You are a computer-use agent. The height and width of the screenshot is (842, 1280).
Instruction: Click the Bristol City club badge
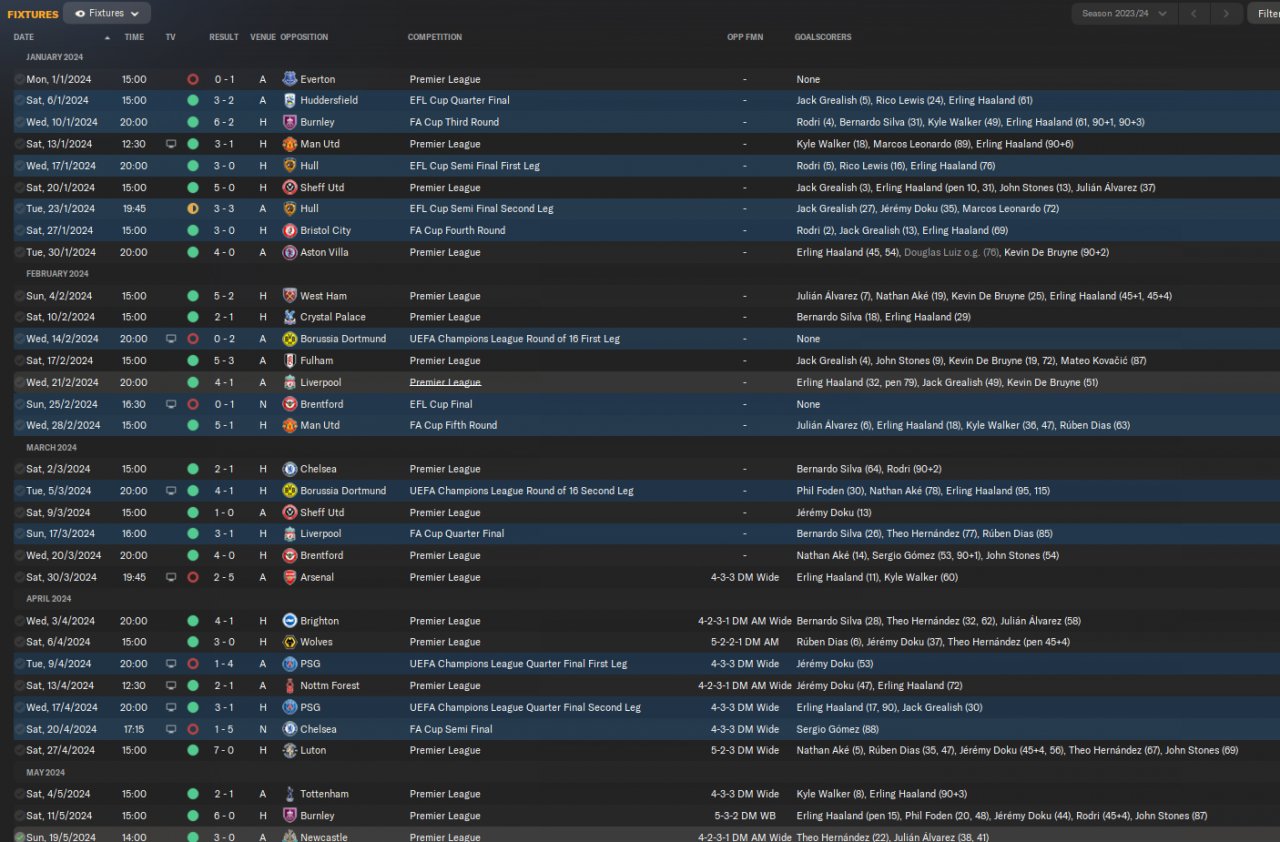290,230
